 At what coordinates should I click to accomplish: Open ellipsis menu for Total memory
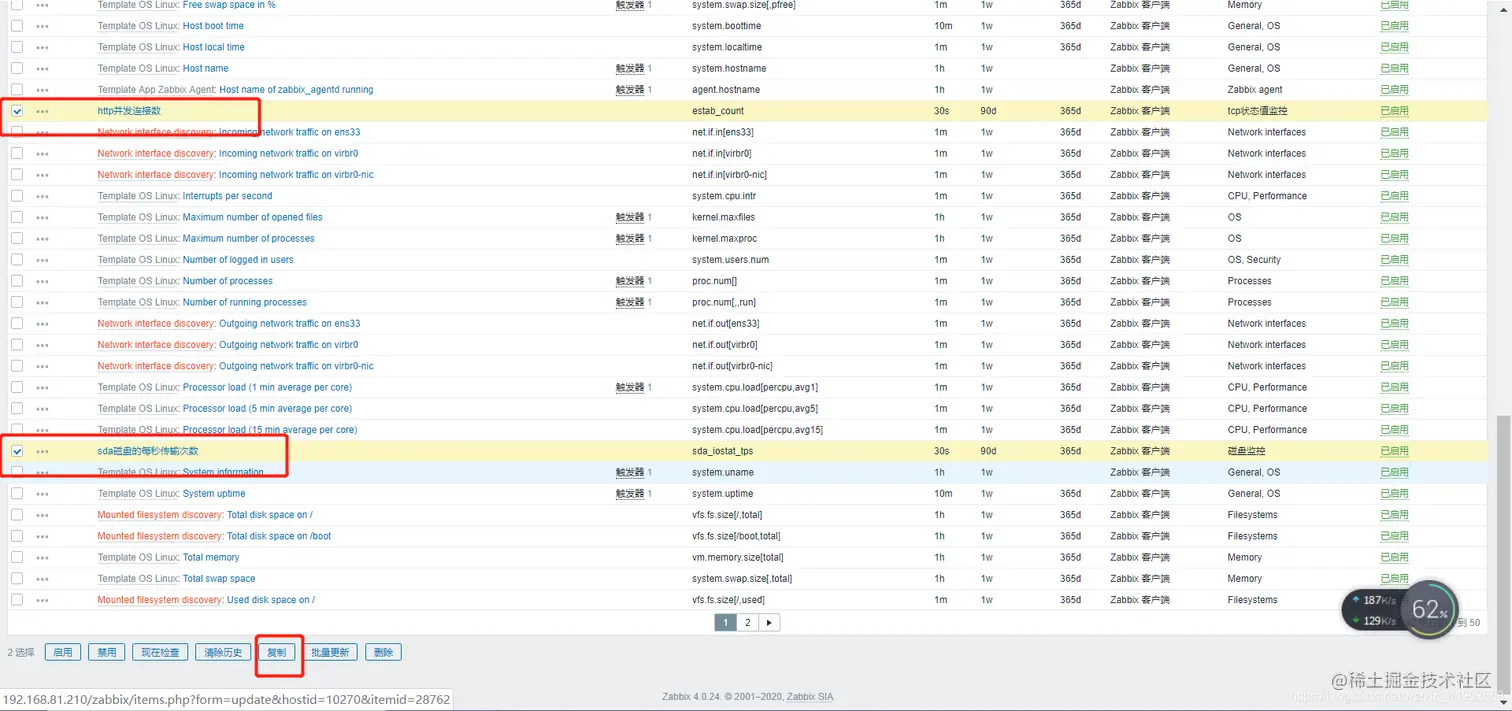tap(42, 558)
